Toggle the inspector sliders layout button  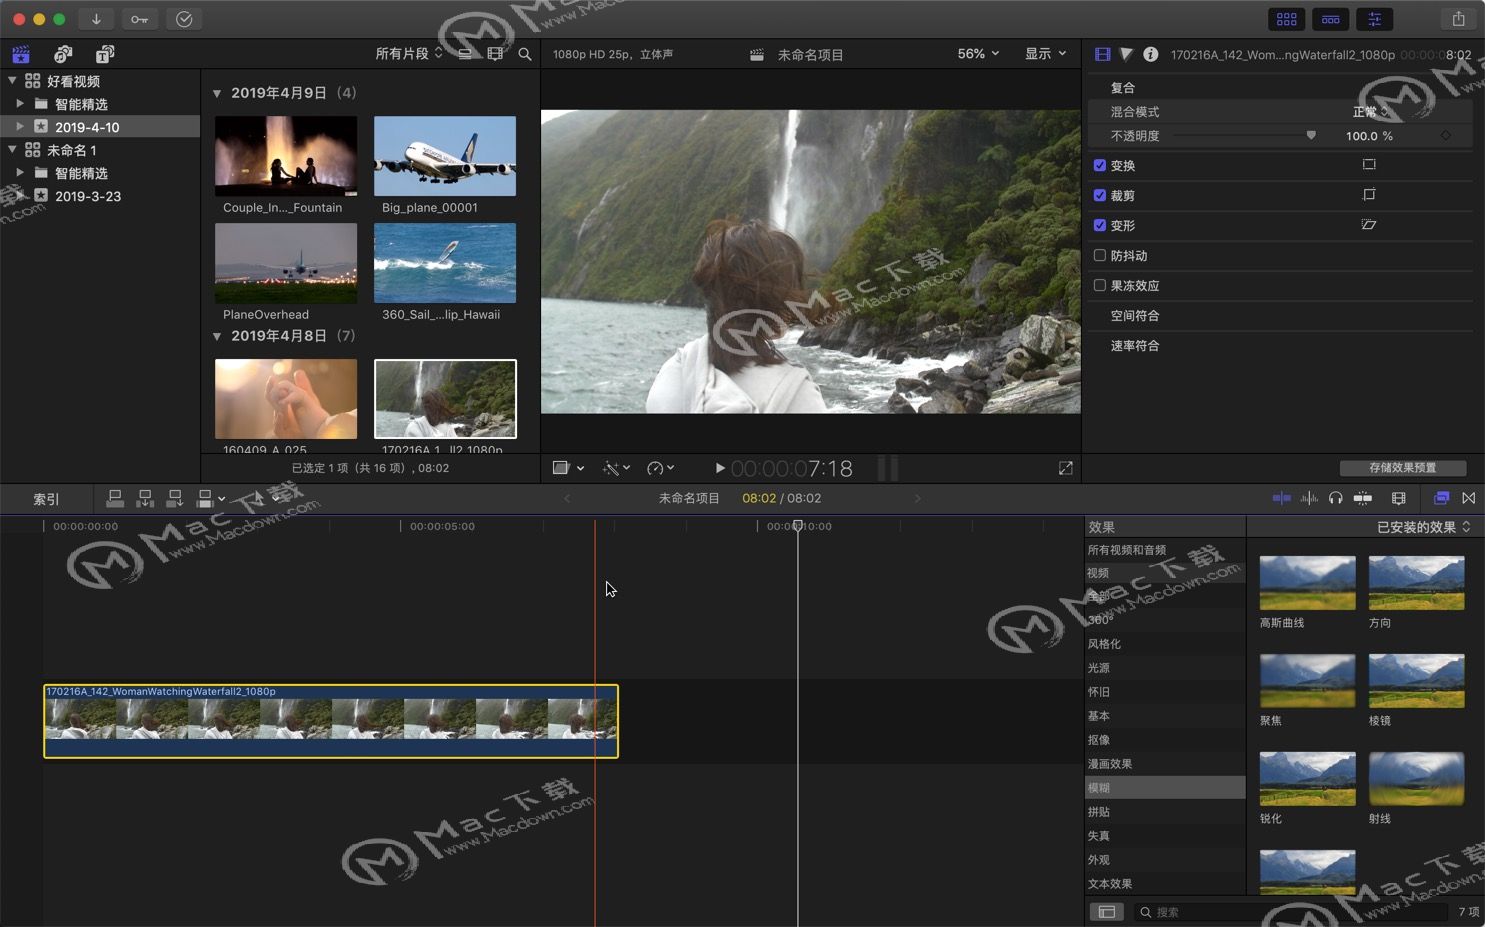tap(1375, 19)
